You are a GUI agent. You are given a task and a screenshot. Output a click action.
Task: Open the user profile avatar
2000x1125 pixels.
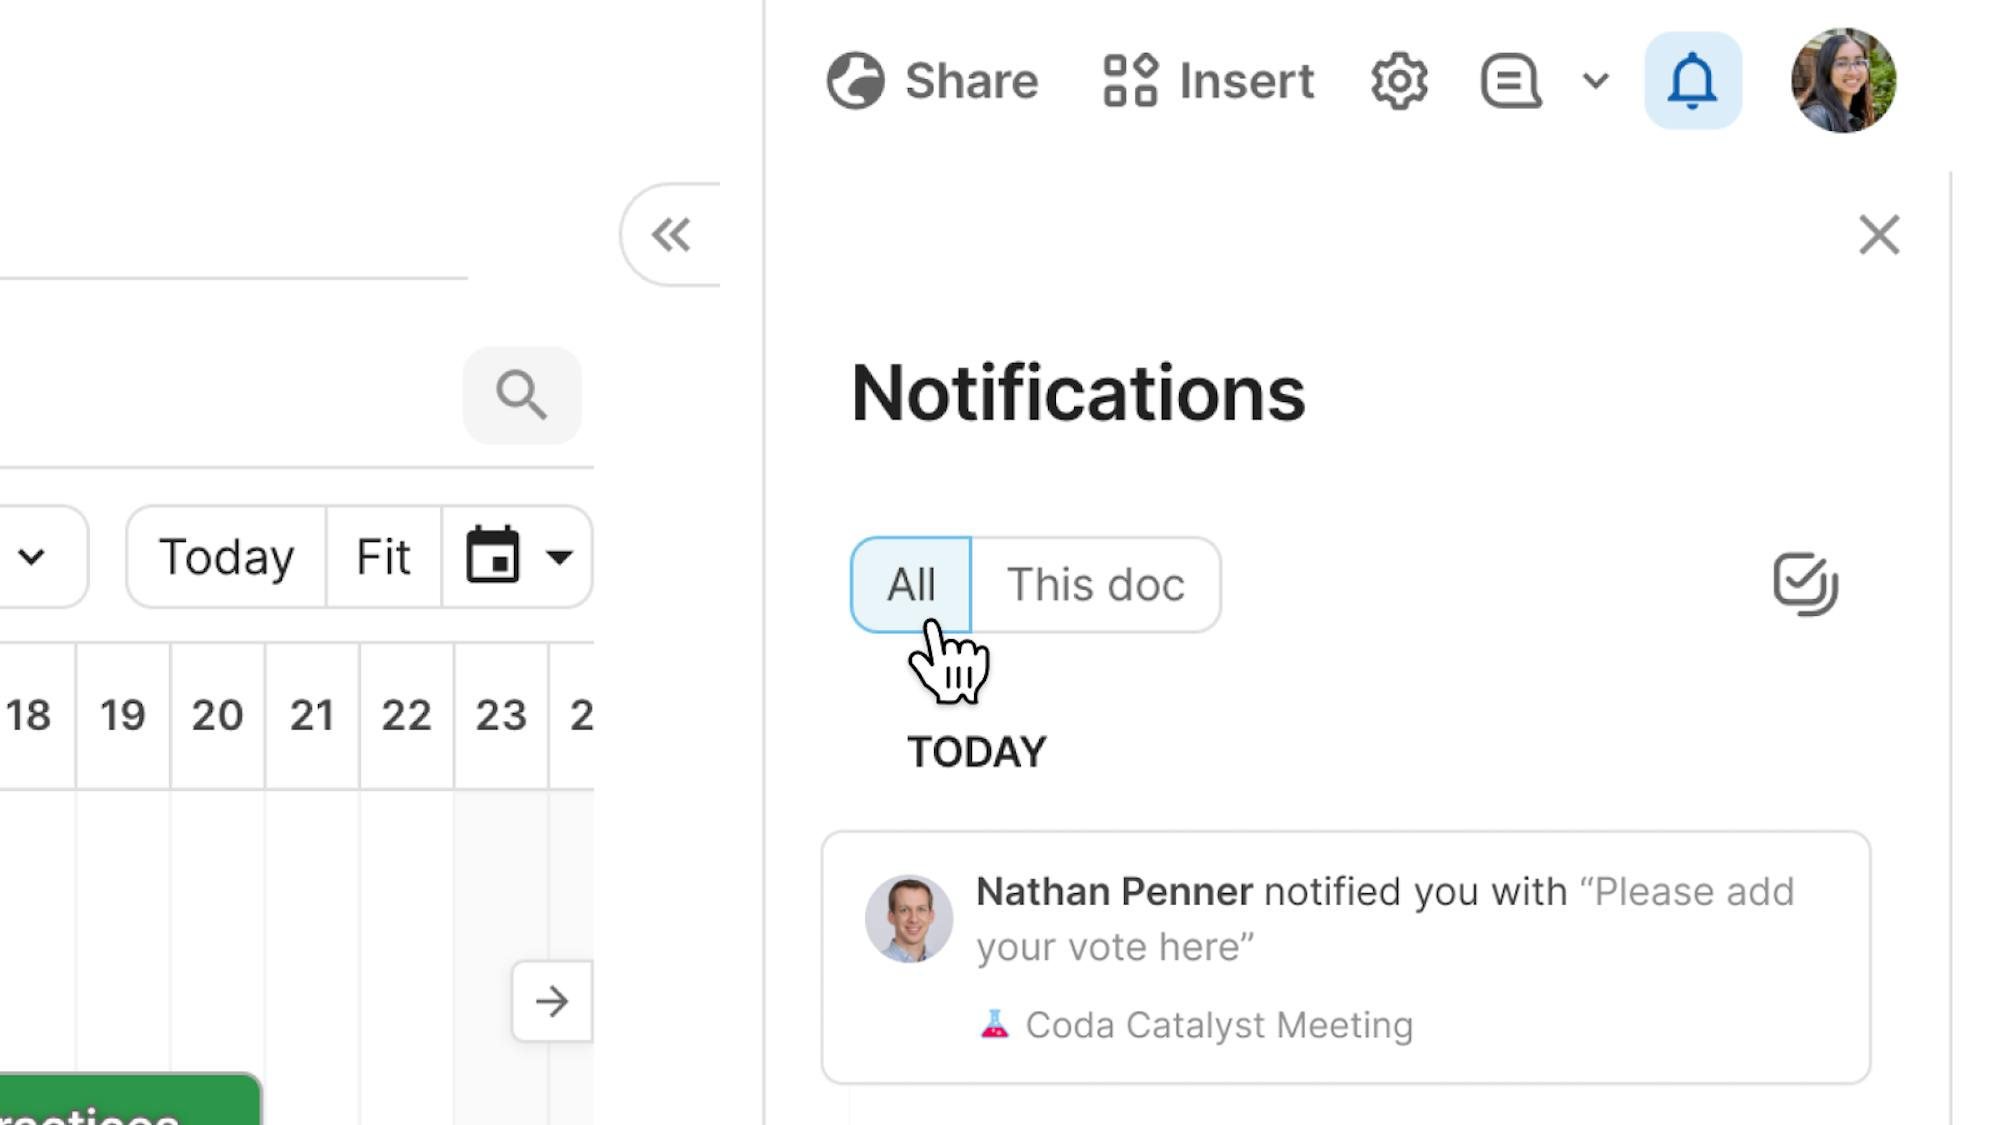point(1843,80)
